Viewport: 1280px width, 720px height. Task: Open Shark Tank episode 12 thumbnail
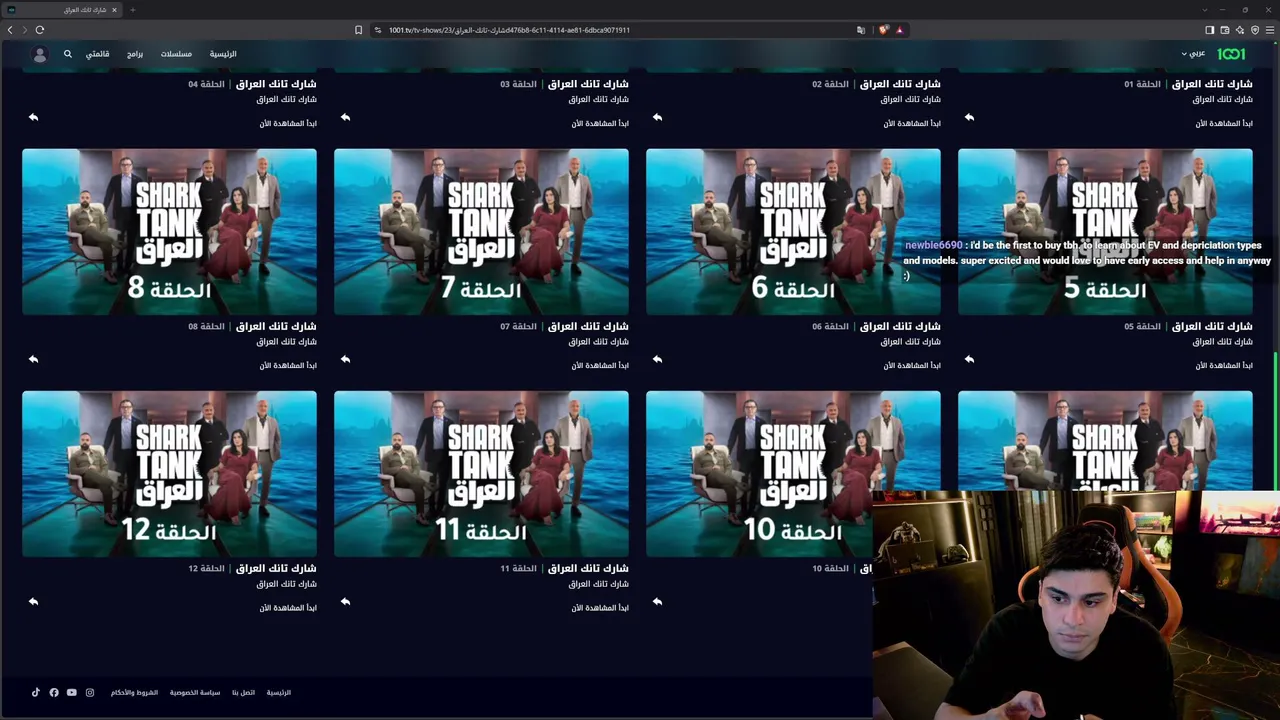click(x=169, y=474)
